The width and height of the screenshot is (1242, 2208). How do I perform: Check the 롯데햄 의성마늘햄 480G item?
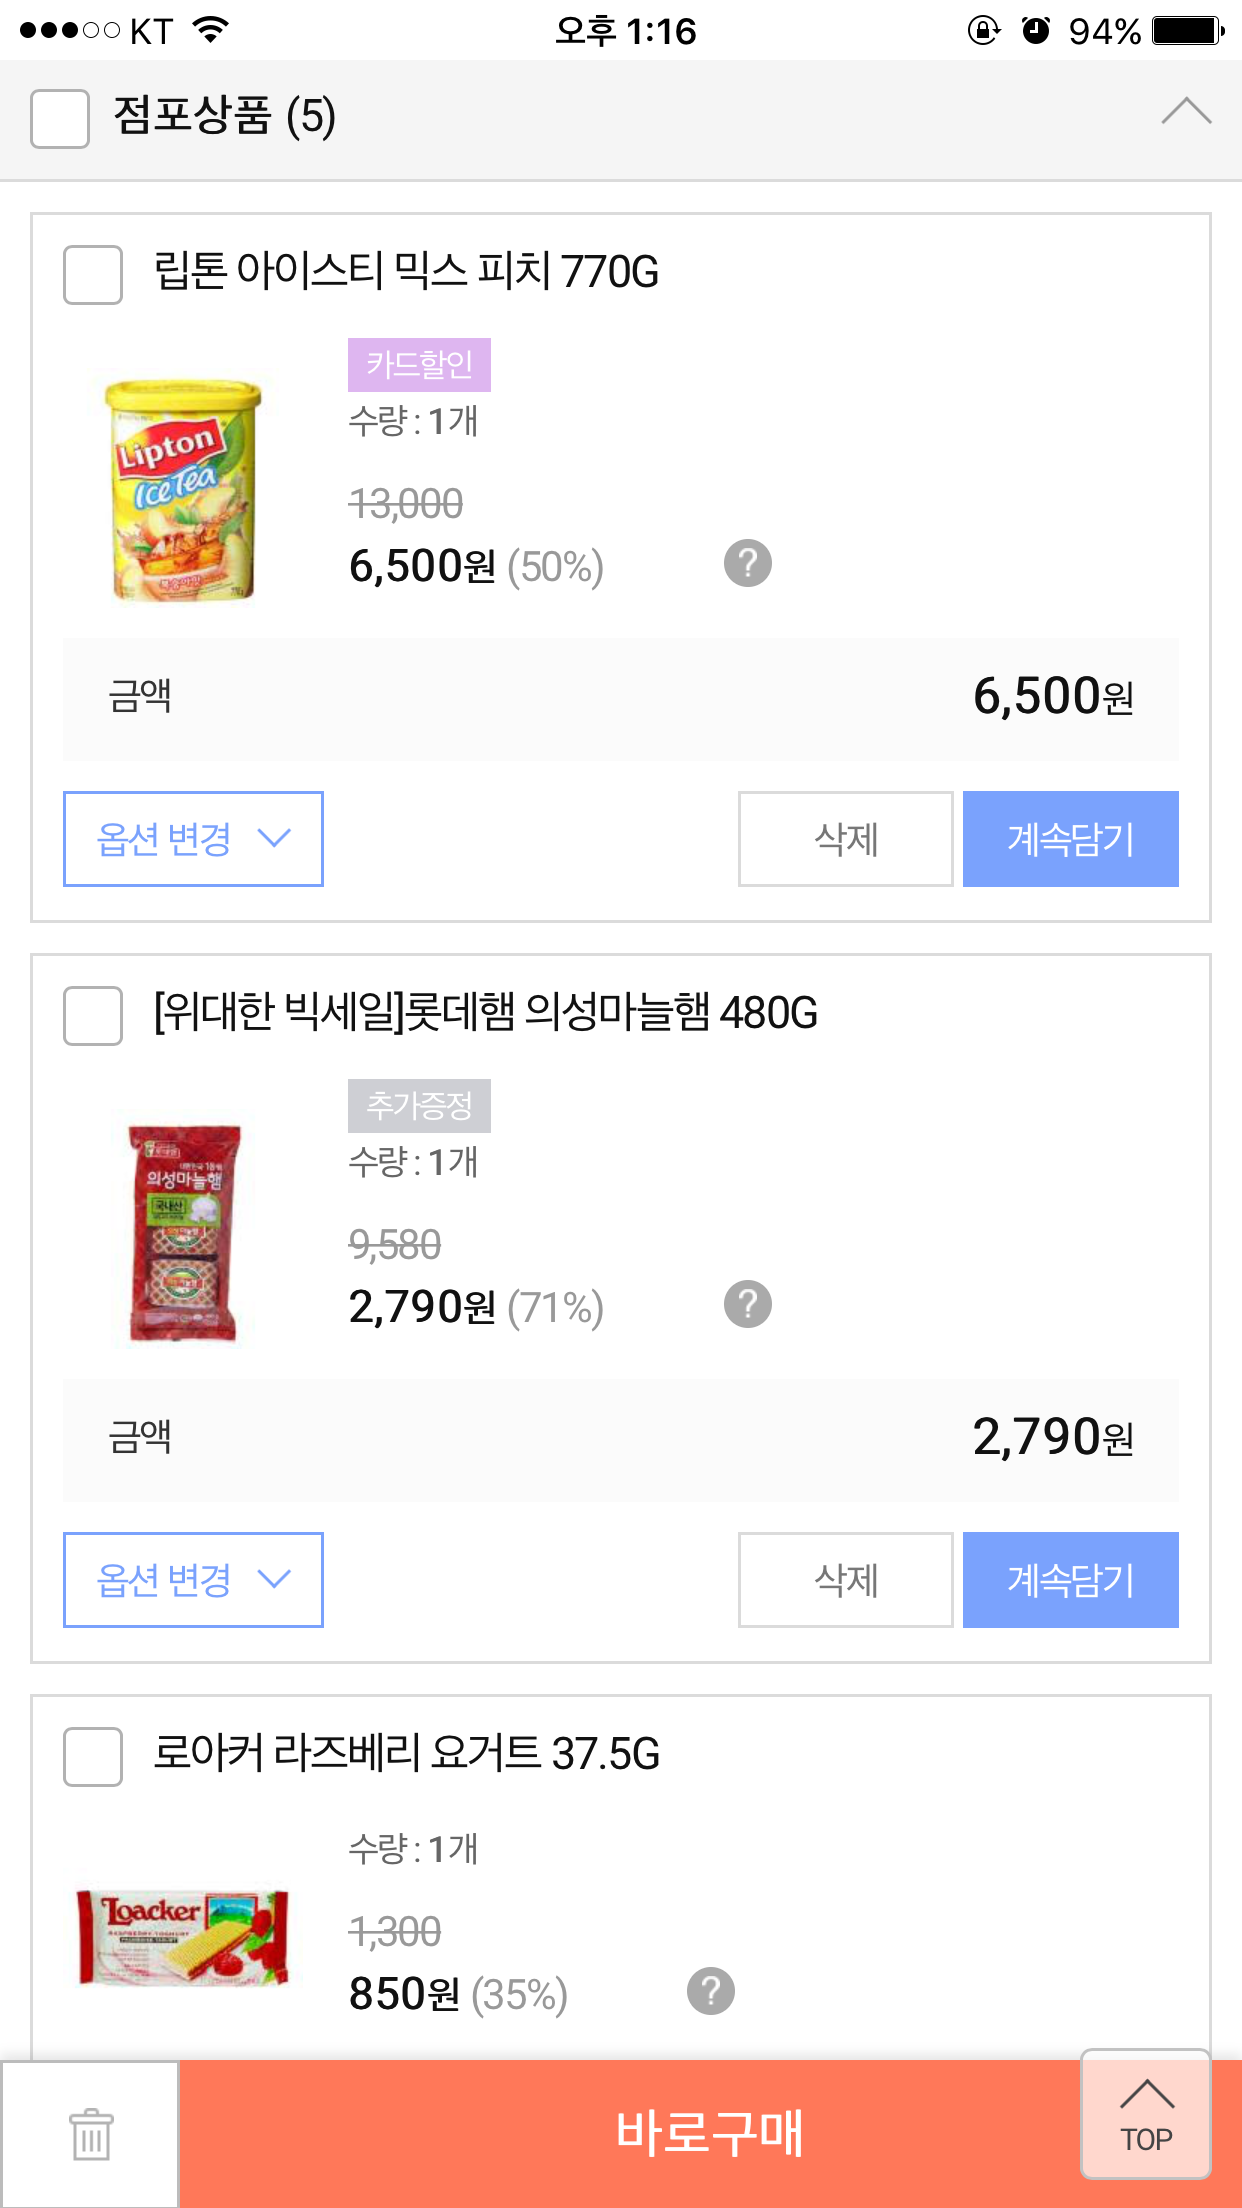(x=93, y=1015)
